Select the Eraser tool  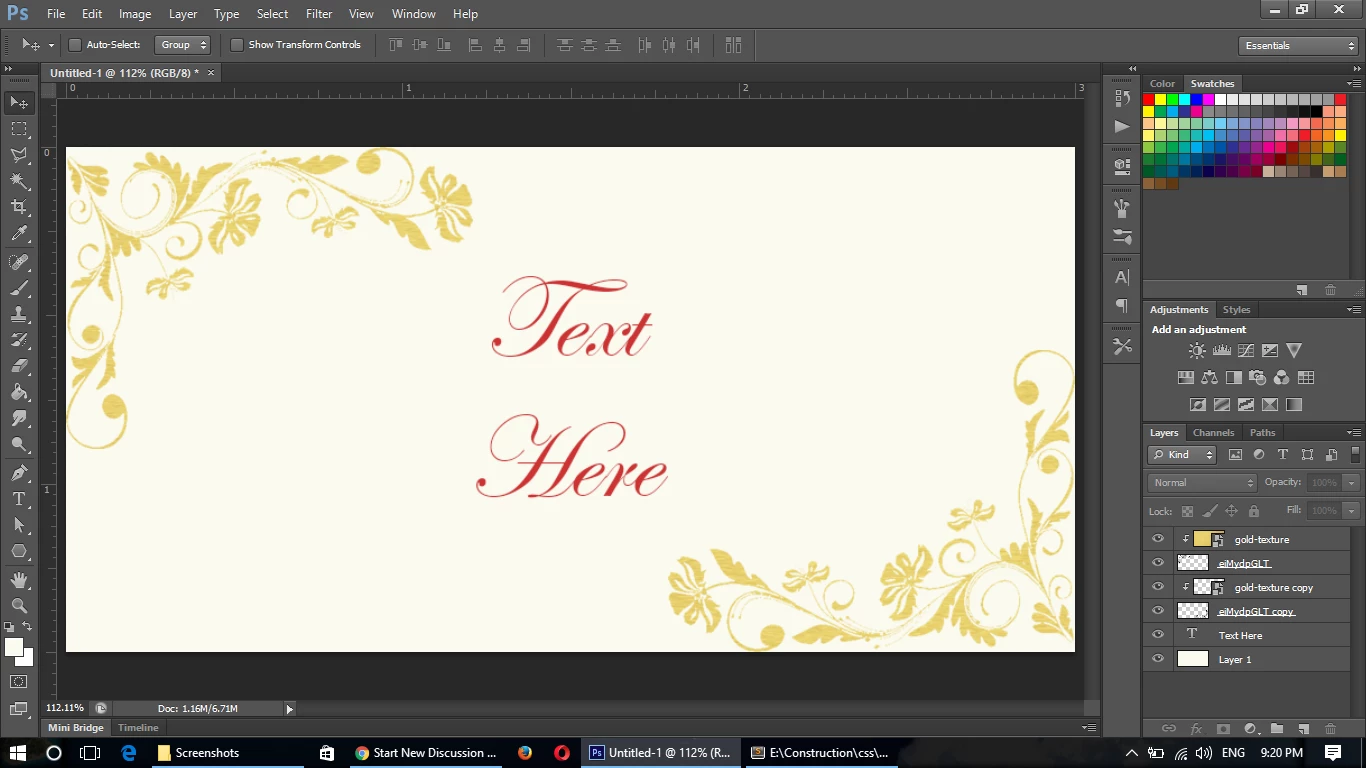tap(19, 366)
